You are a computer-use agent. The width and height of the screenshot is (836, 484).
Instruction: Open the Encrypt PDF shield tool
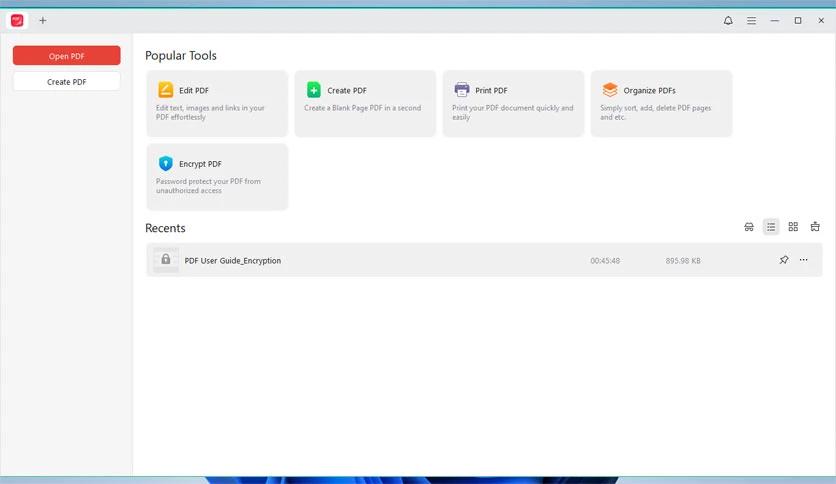pyautogui.click(x=217, y=177)
